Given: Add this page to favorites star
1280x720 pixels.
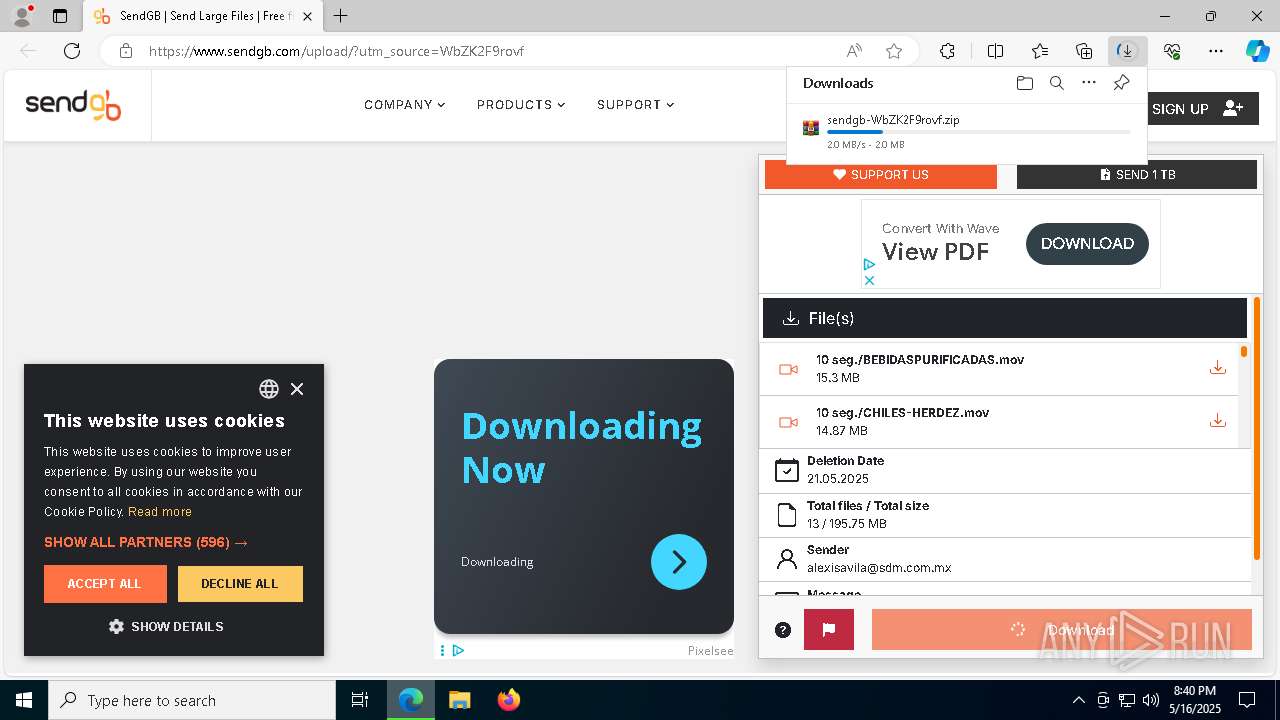Looking at the screenshot, I should (894, 51).
